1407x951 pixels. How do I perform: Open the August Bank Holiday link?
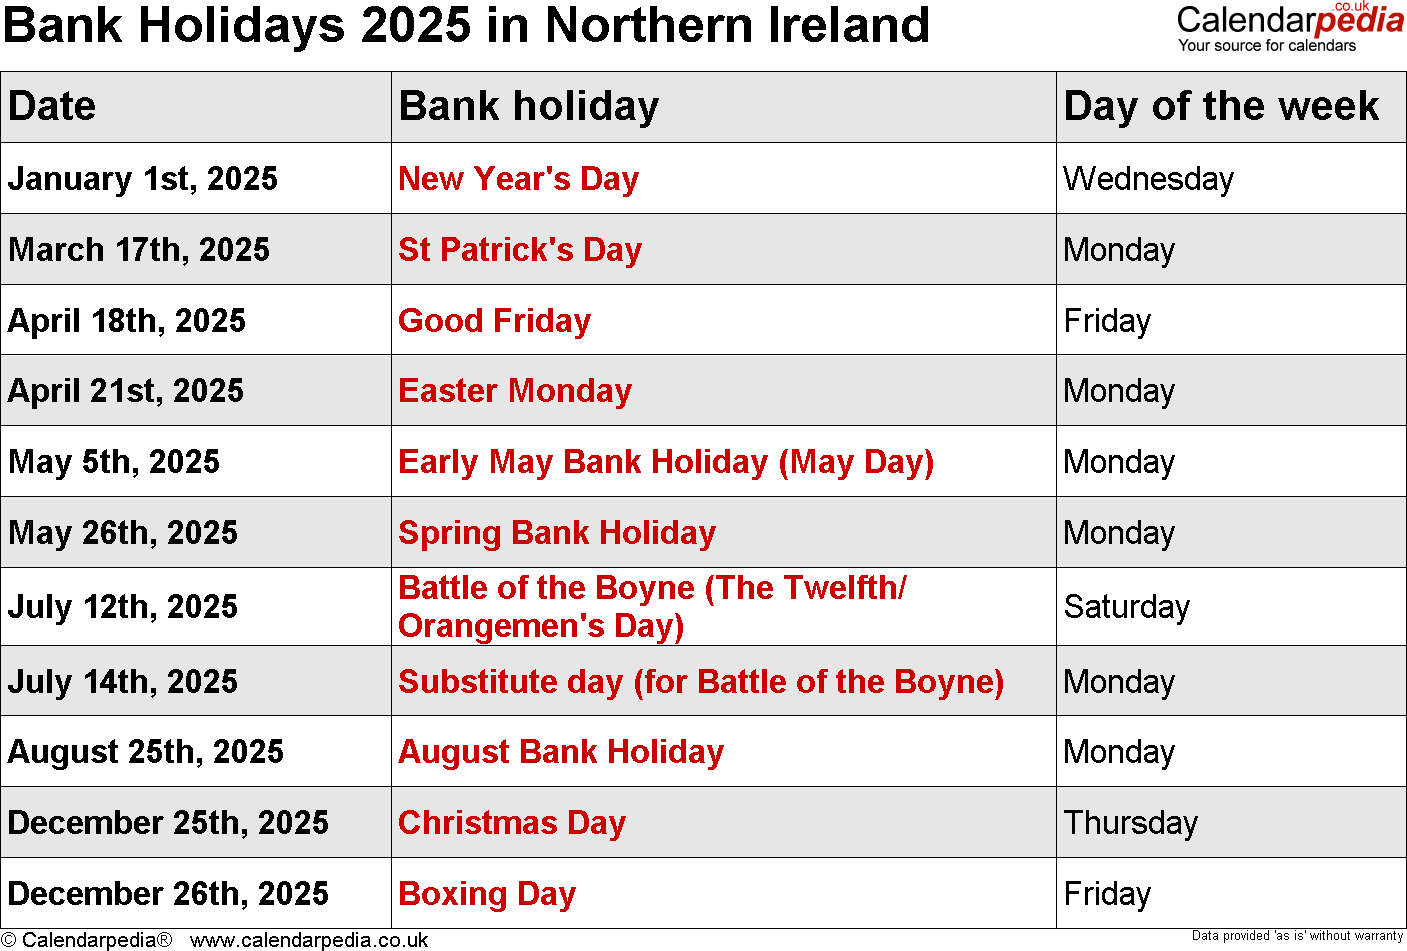point(560,752)
